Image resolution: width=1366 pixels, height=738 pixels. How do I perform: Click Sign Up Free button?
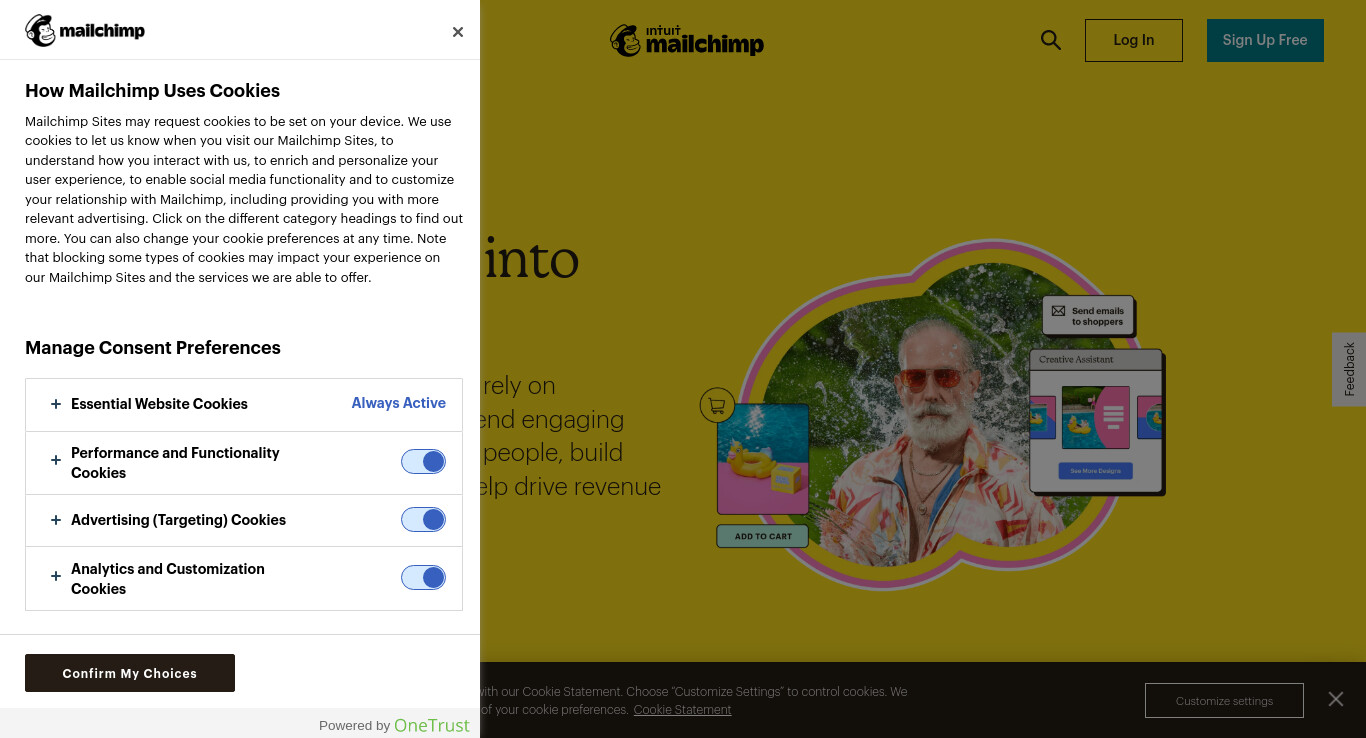1265,40
